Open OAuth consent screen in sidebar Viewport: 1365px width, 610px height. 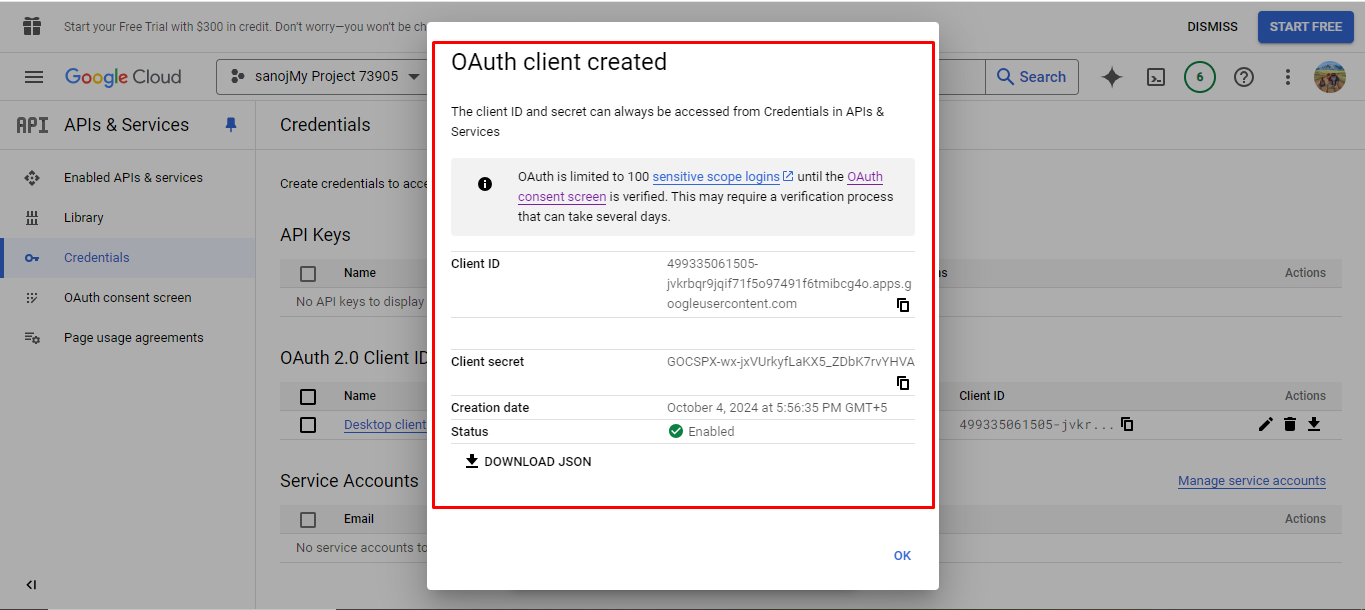[127, 297]
